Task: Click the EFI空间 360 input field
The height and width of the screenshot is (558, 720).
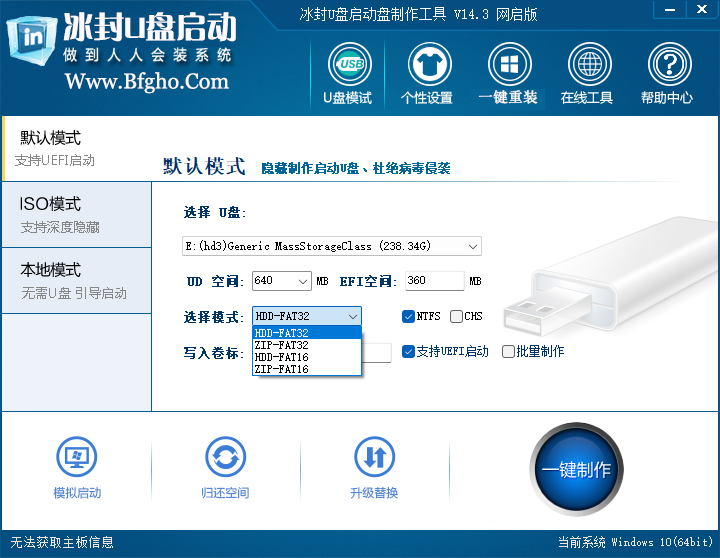Action: pyautogui.click(x=434, y=281)
